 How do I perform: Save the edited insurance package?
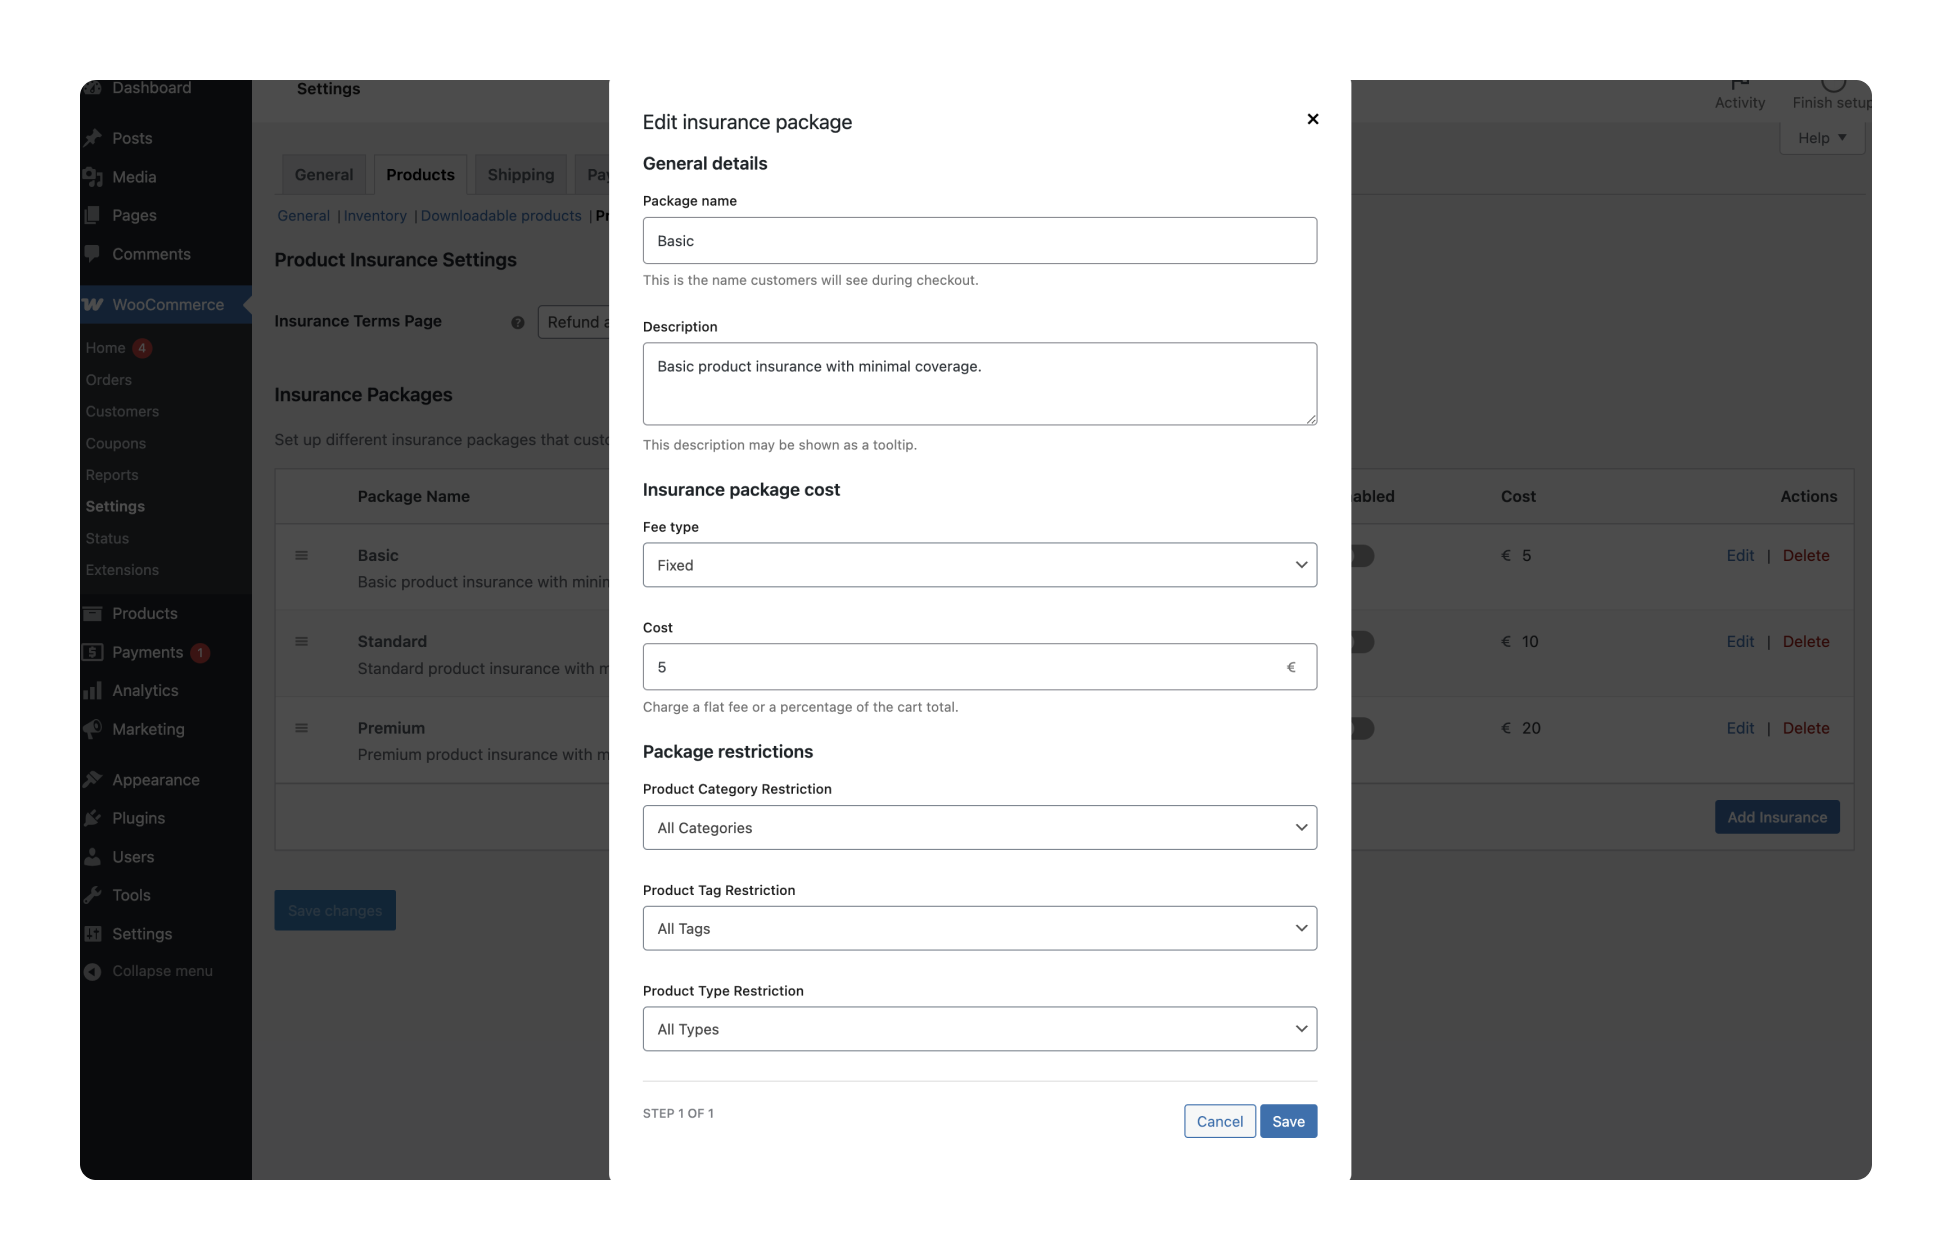1288,1121
